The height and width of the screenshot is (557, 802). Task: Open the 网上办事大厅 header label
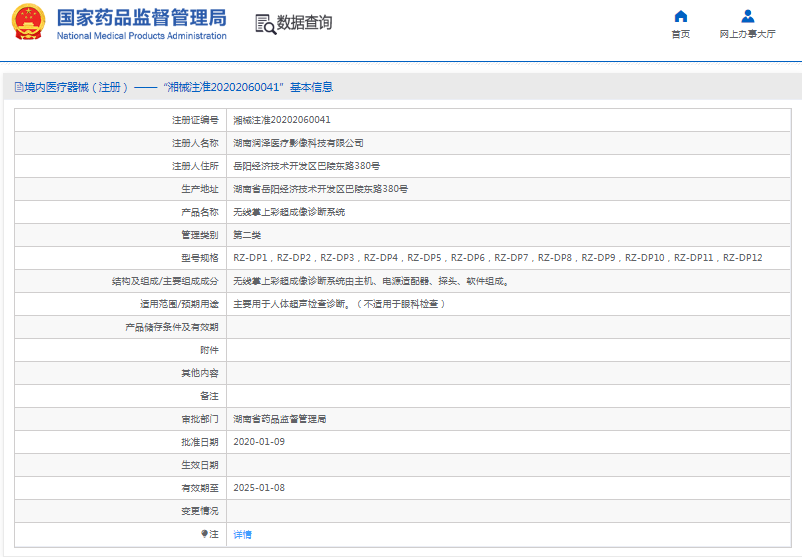point(747,34)
